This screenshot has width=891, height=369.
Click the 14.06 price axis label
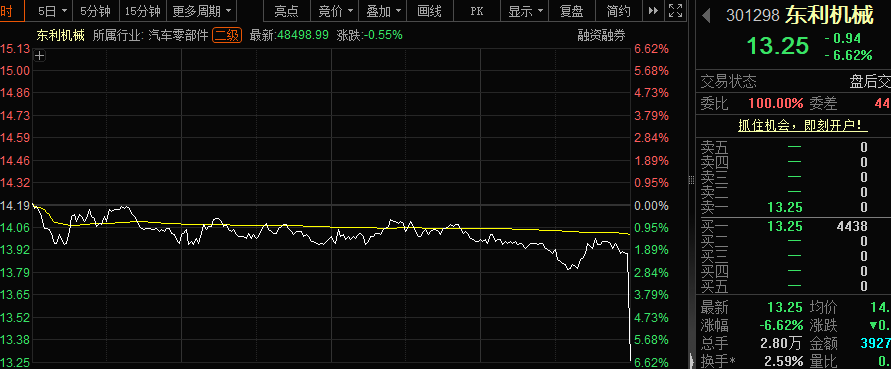click(15, 227)
